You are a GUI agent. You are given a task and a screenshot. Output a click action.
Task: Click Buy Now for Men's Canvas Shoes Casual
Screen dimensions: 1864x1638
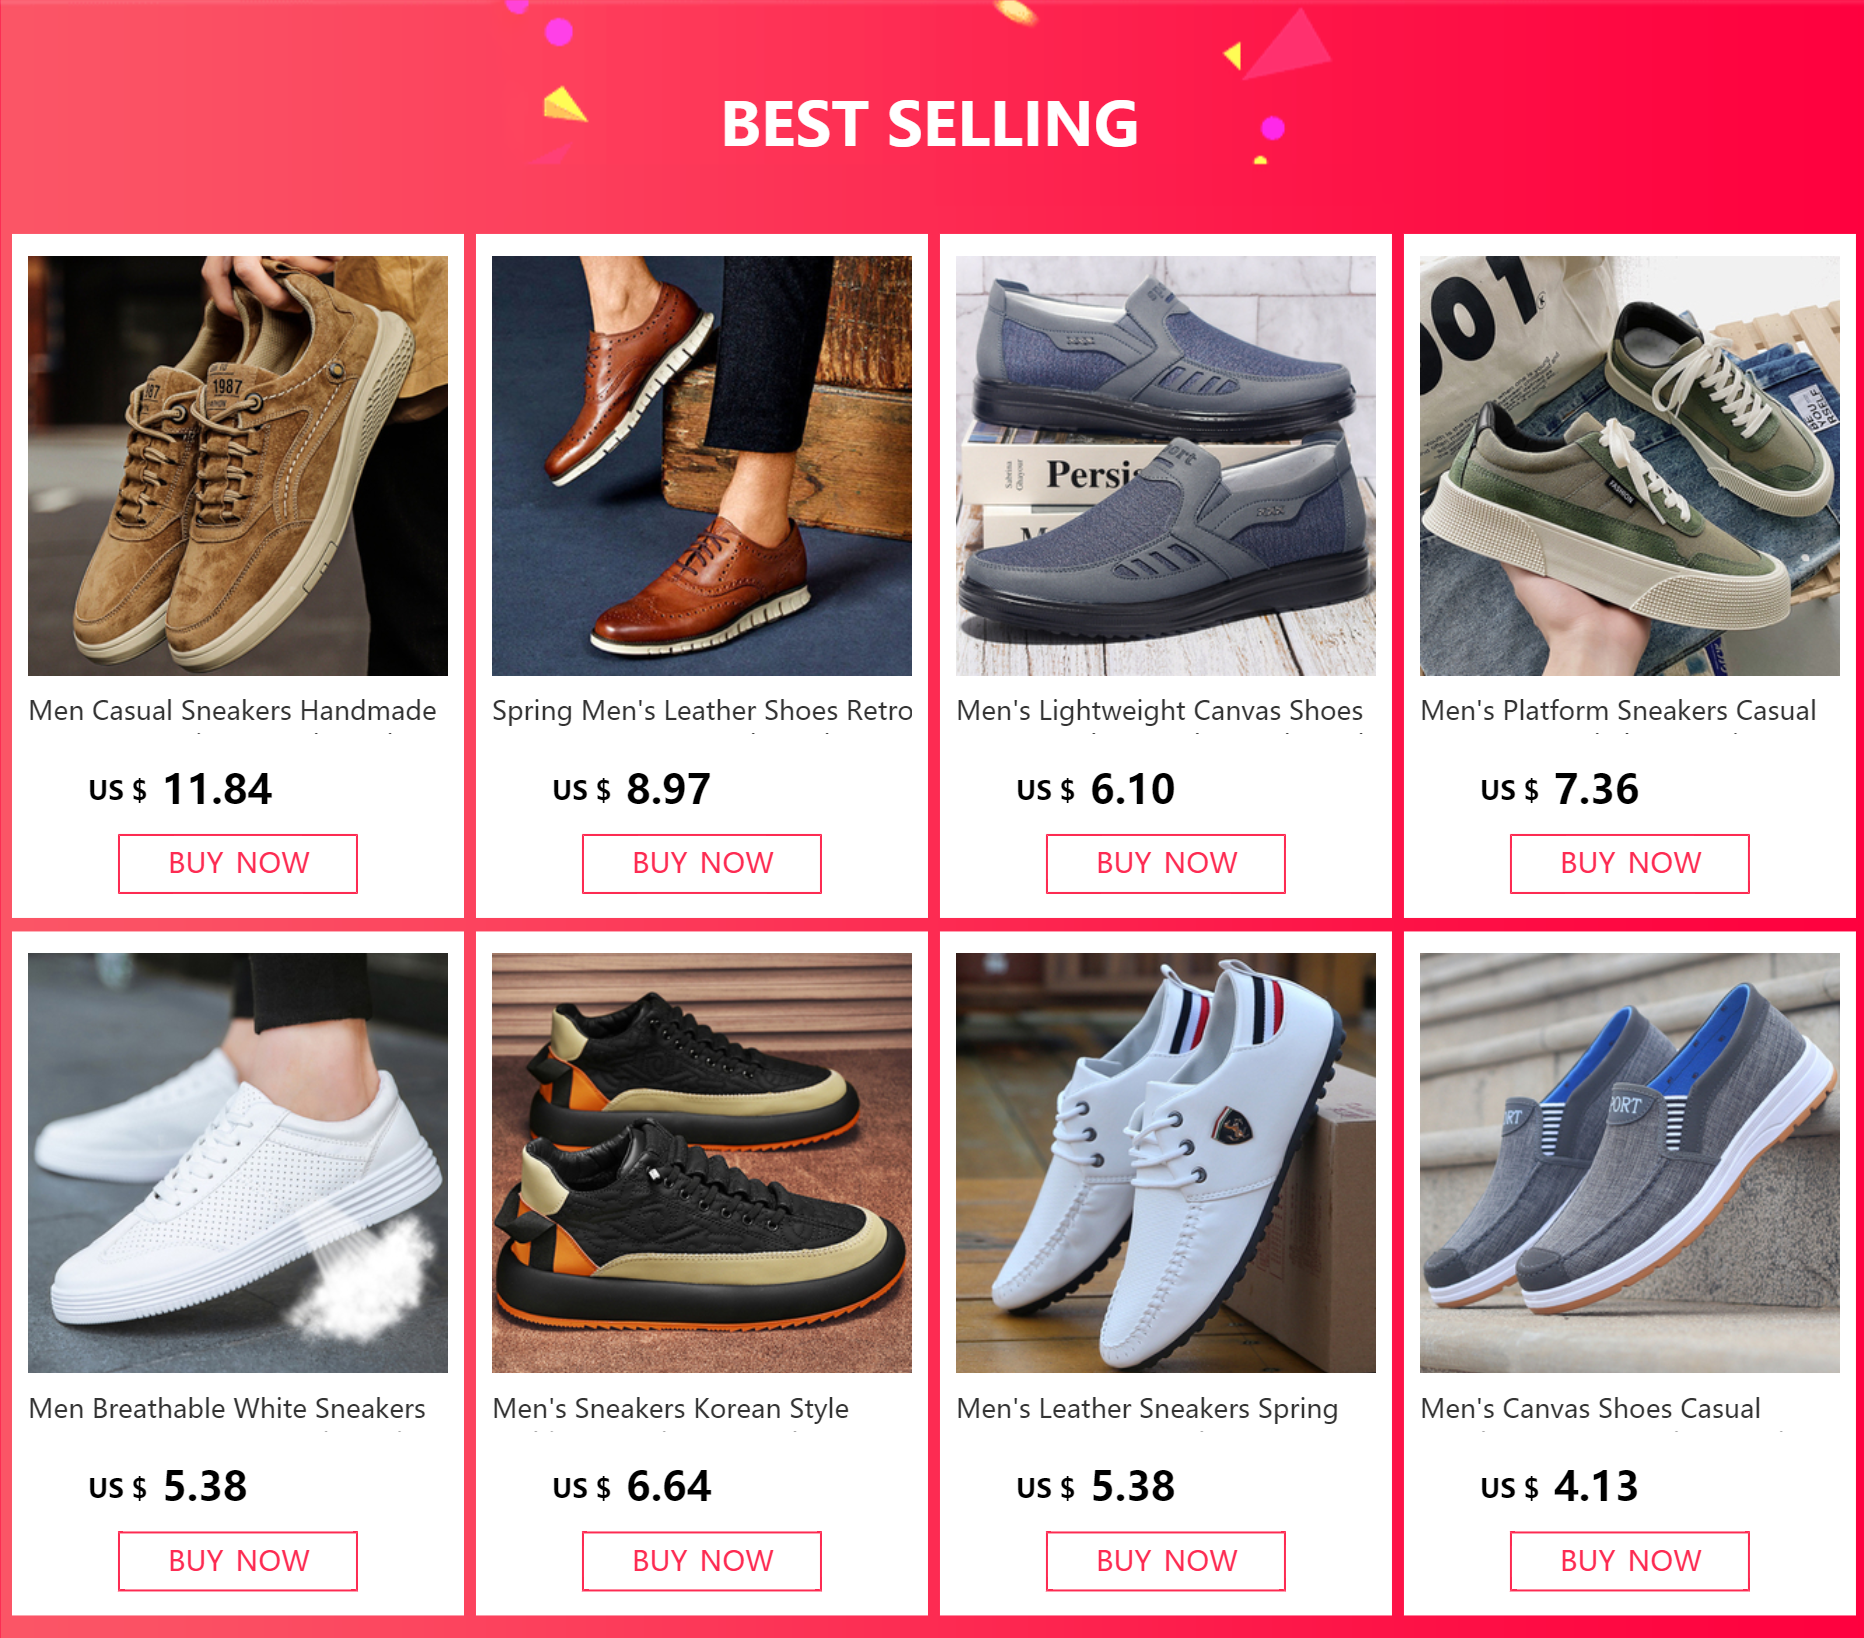pyautogui.click(x=1630, y=1561)
